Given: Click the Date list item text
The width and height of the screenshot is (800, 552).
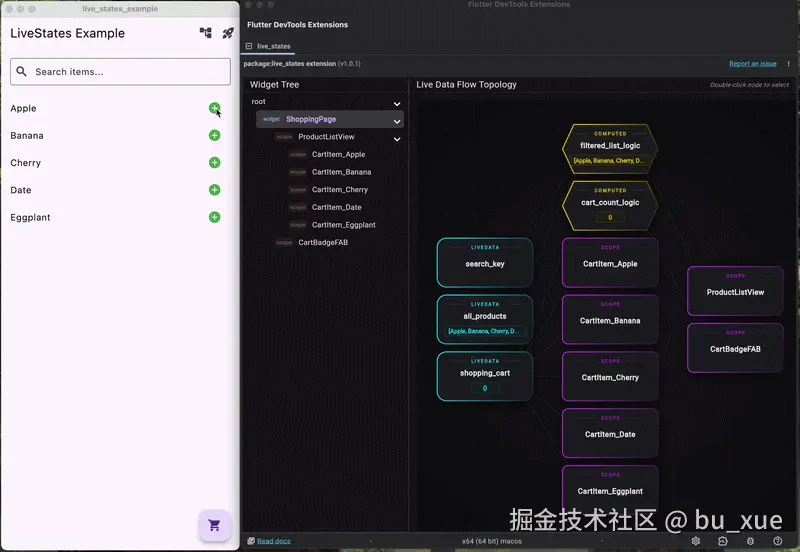Looking at the screenshot, I should (x=21, y=190).
